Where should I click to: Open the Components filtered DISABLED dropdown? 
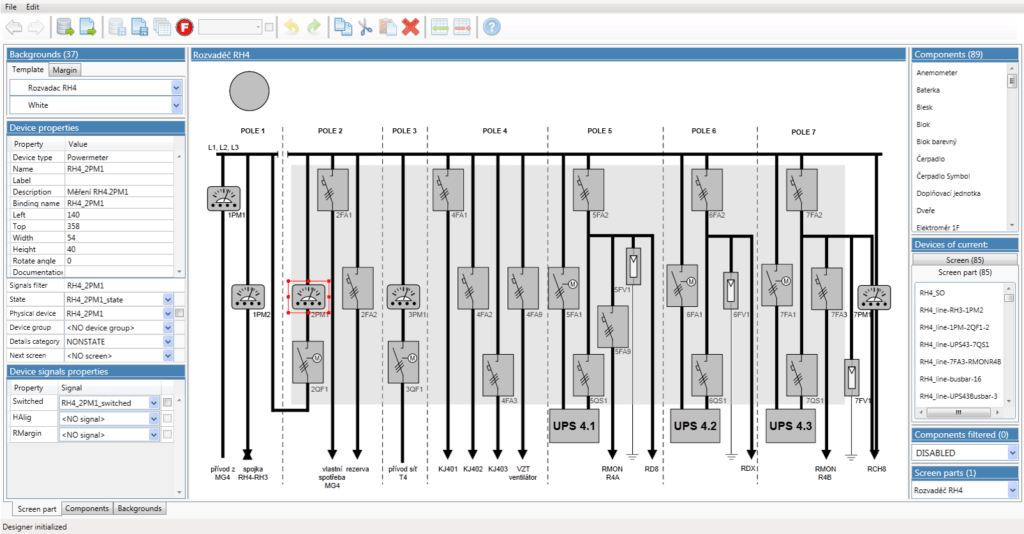(1013, 452)
